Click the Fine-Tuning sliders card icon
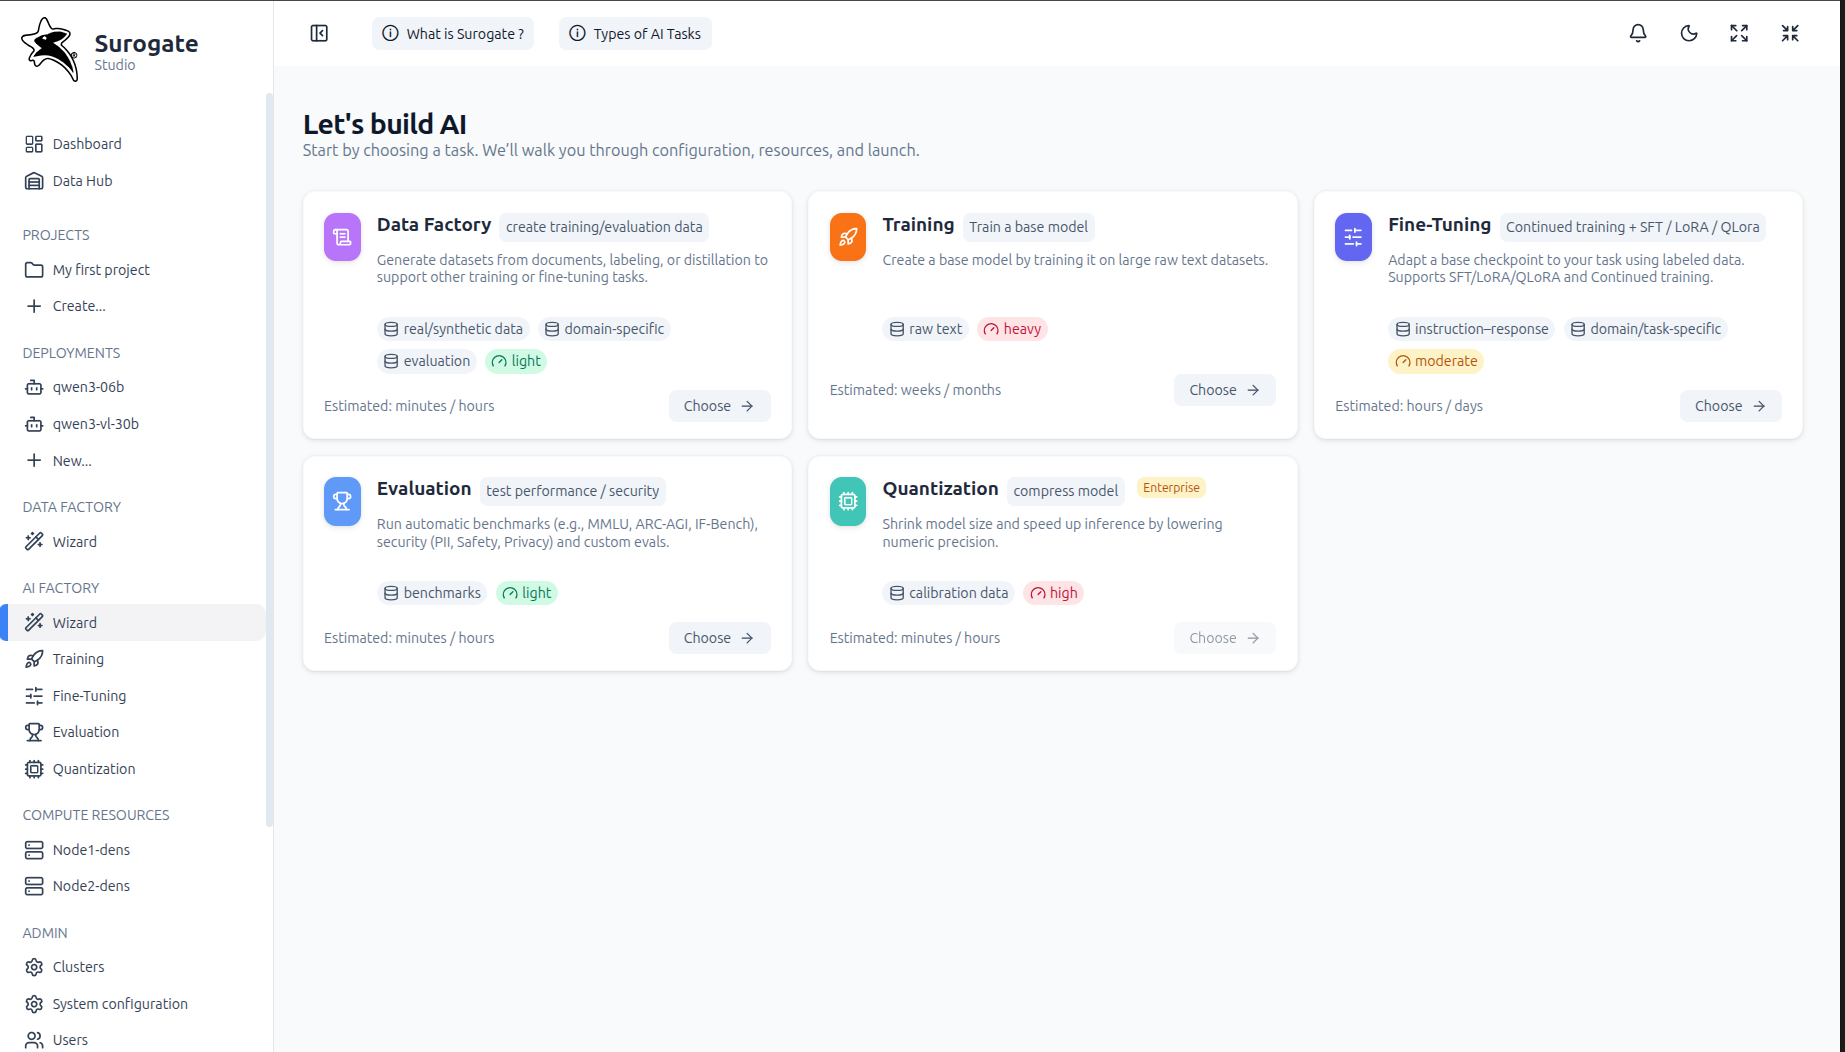 [x=1353, y=237]
